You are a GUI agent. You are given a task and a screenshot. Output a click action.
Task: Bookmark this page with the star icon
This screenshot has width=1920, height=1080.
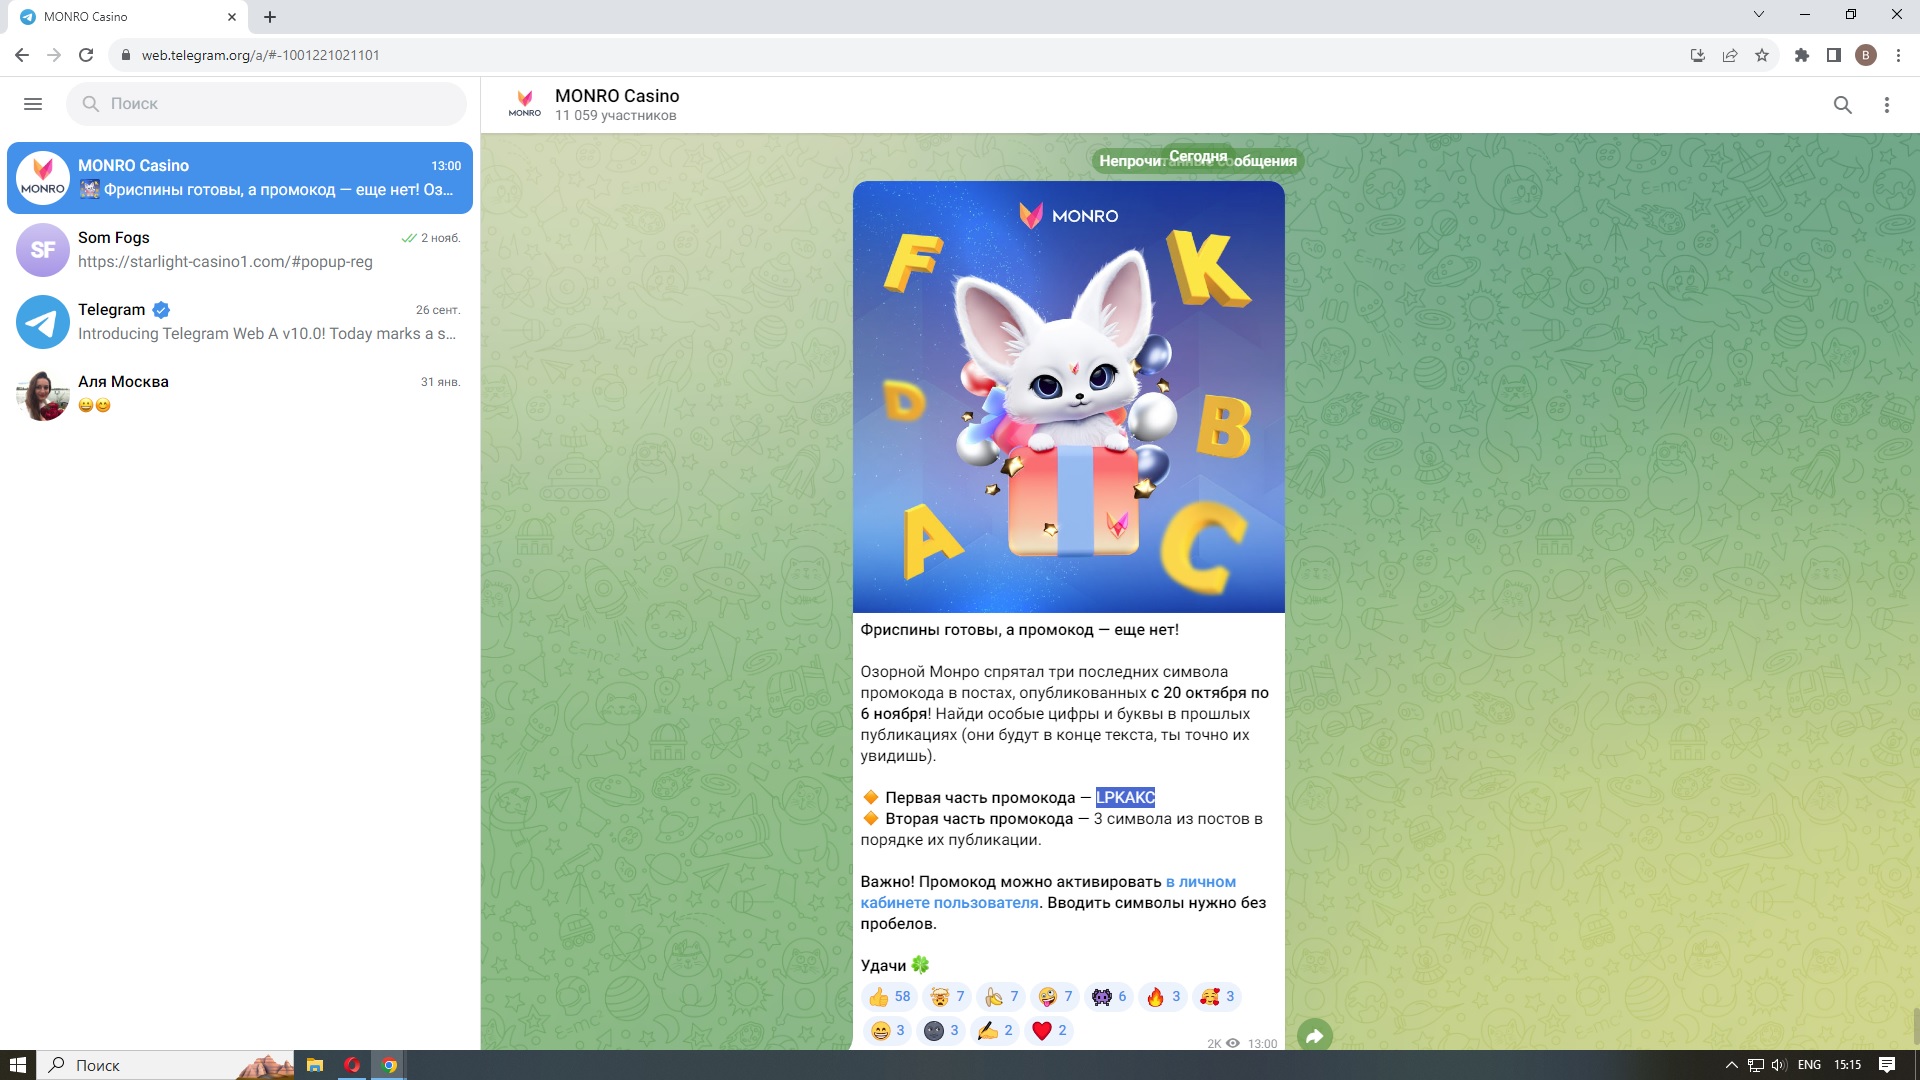[1762, 55]
